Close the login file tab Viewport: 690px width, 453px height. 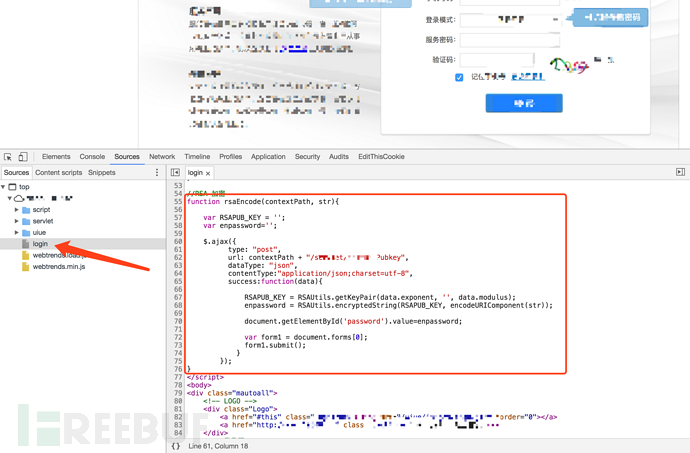208,173
